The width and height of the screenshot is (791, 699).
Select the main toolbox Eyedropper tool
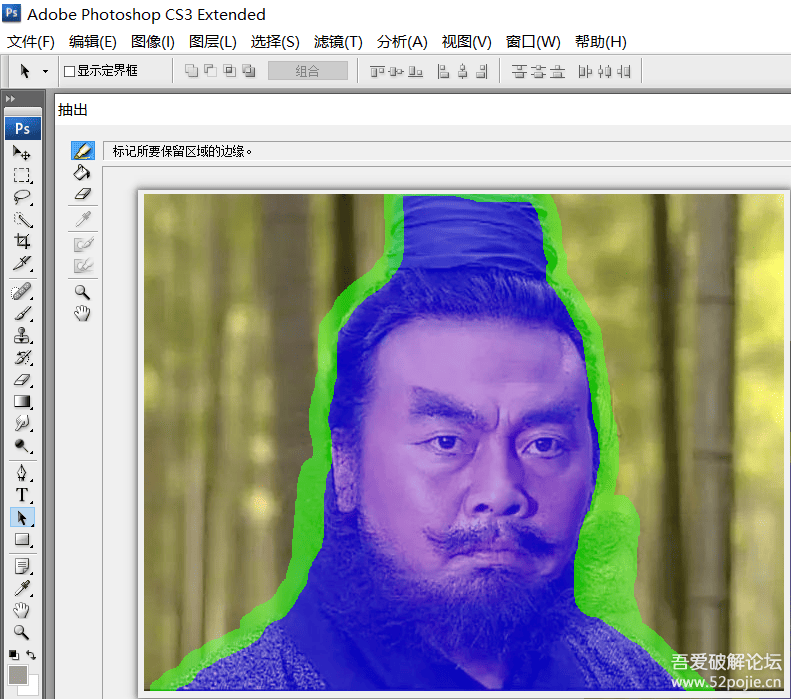tap(22, 589)
